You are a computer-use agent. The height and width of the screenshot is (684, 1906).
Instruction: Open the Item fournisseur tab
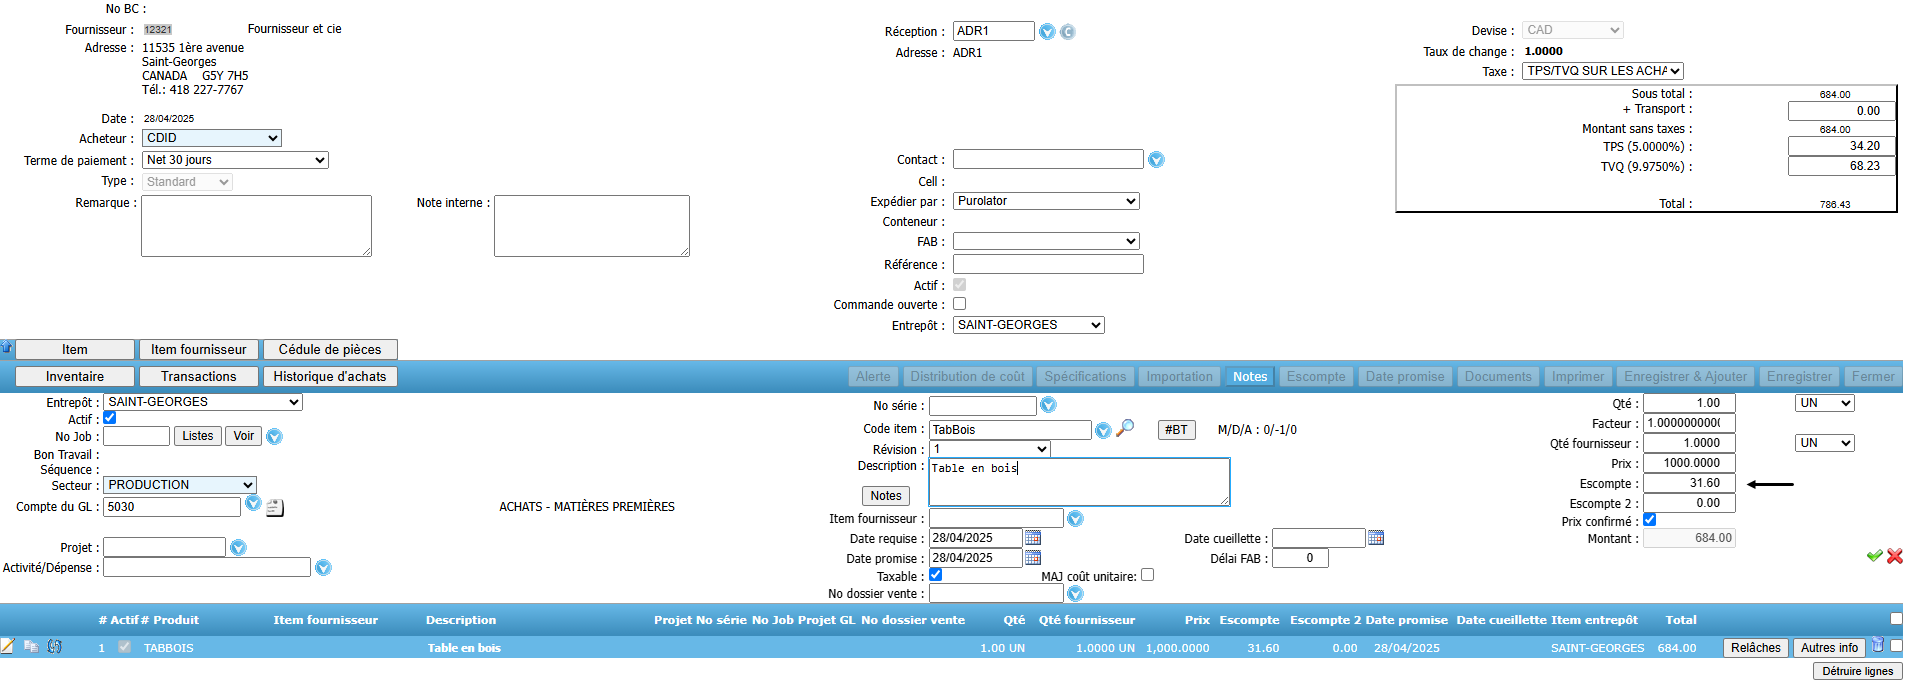pyautogui.click(x=198, y=349)
